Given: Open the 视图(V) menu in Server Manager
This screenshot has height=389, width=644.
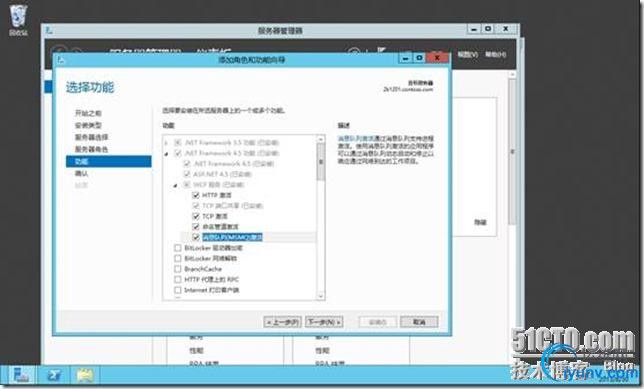Looking at the screenshot, I should [x=468, y=54].
